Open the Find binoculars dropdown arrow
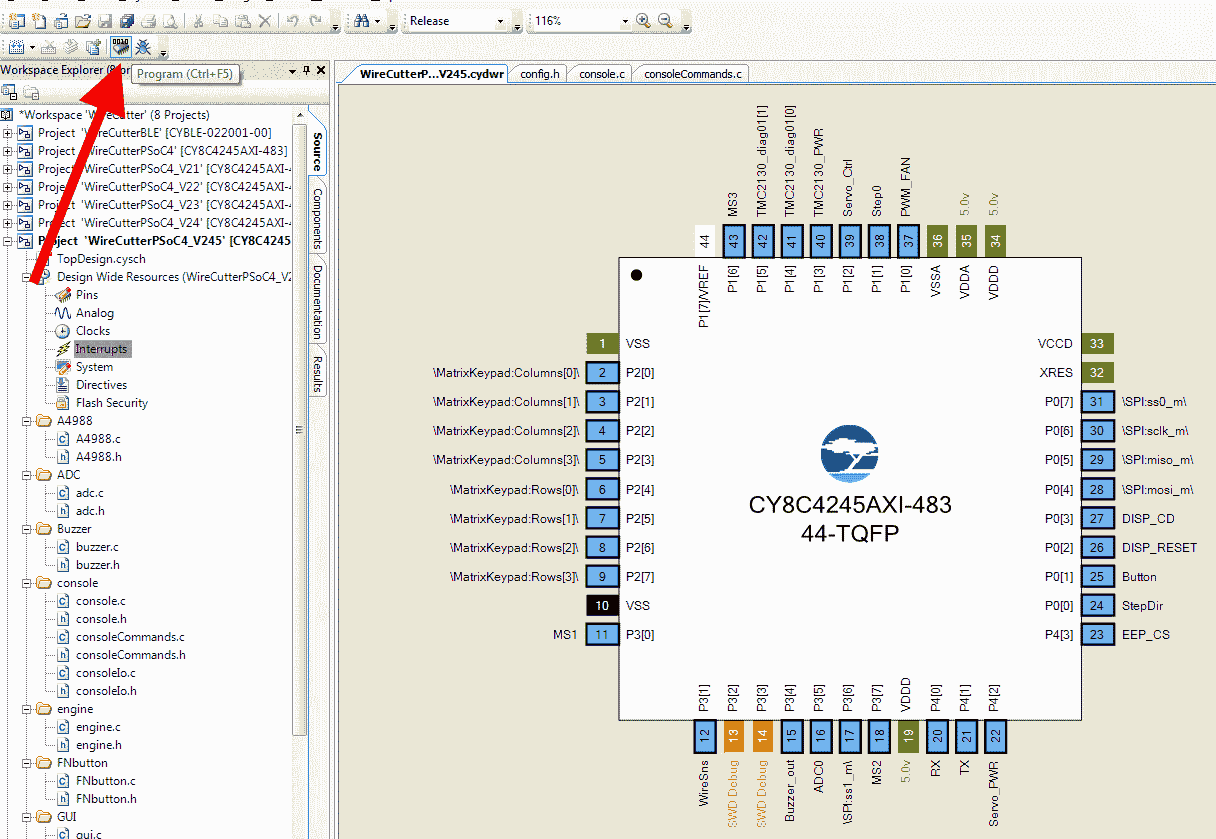Screen dimensions: 1216x839 pos(377,21)
